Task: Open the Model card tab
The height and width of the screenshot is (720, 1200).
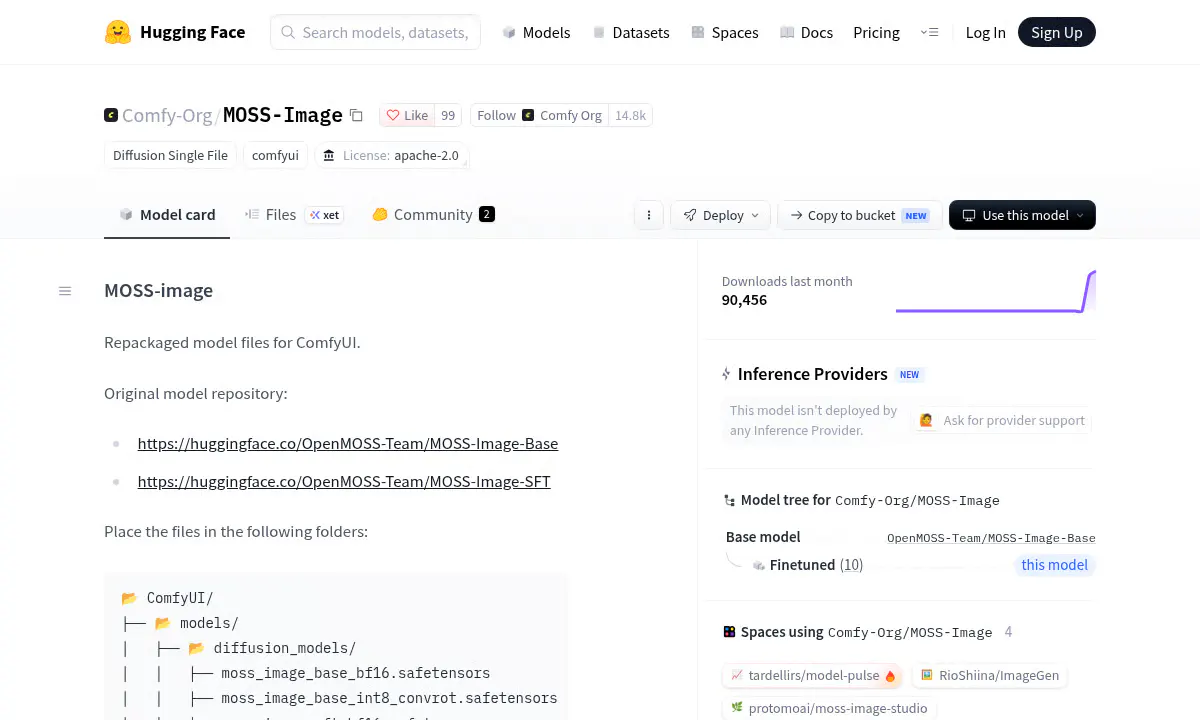Action: tap(167, 215)
